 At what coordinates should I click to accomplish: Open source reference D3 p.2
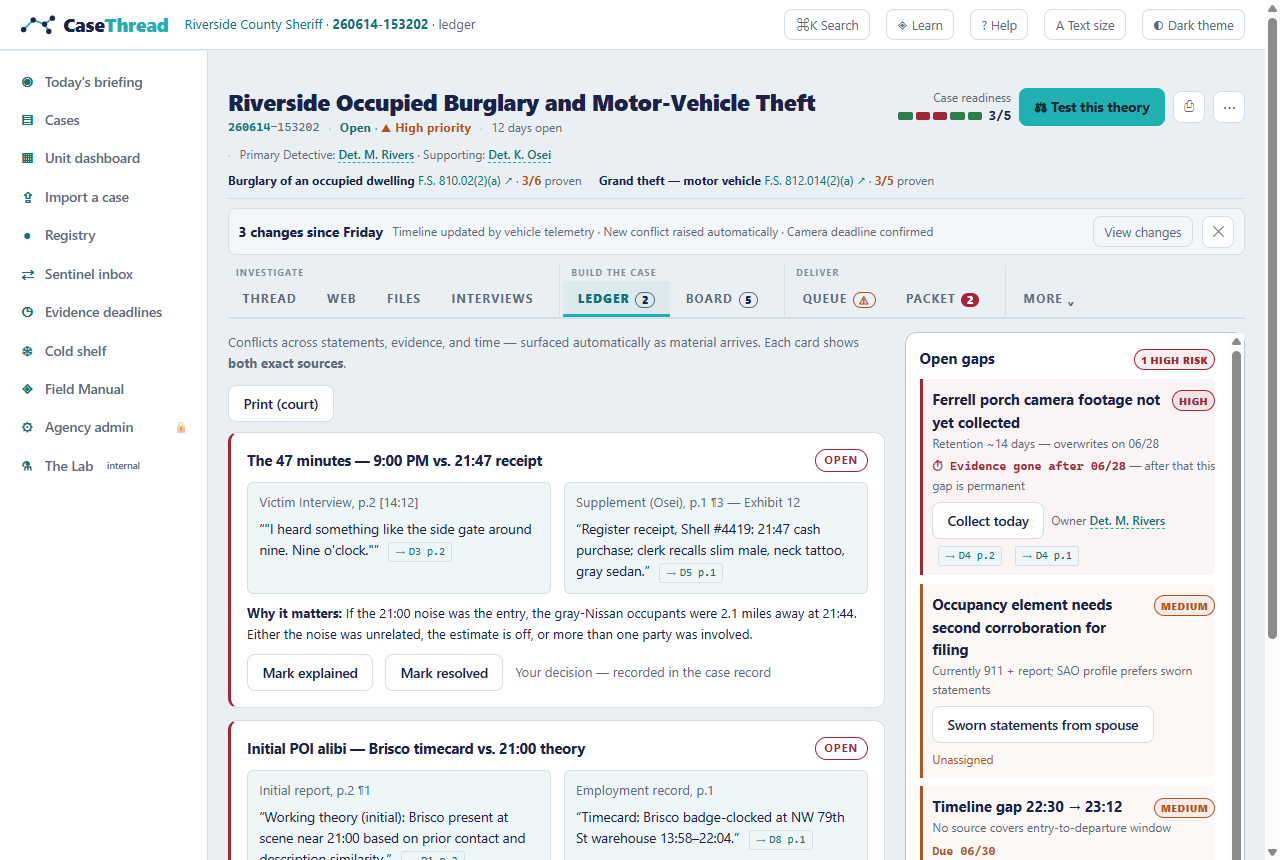coord(421,551)
